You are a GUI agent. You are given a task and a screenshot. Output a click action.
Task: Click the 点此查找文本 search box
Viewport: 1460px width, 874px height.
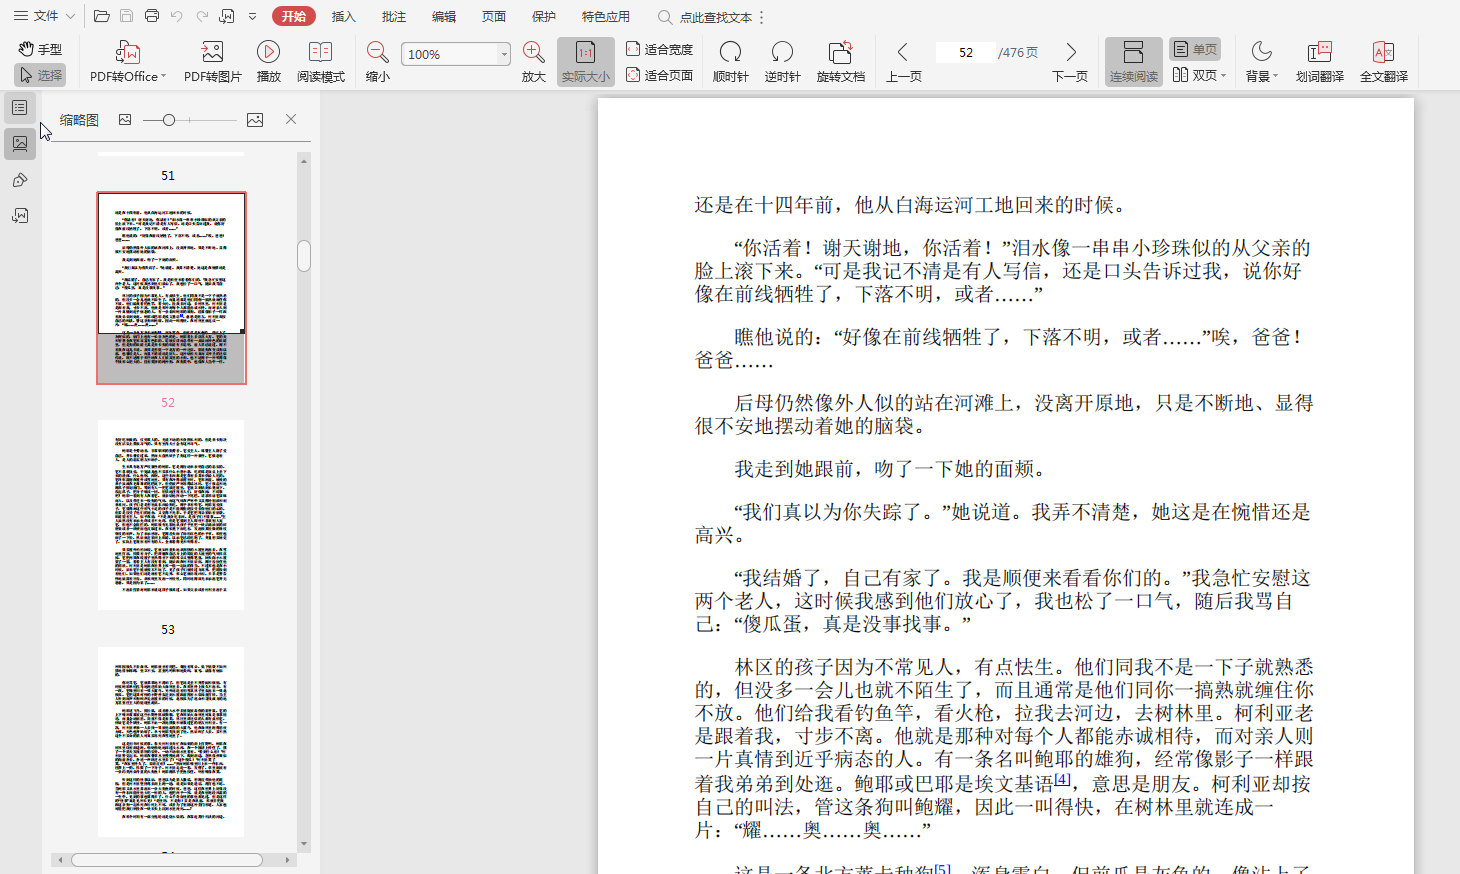pos(705,17)
